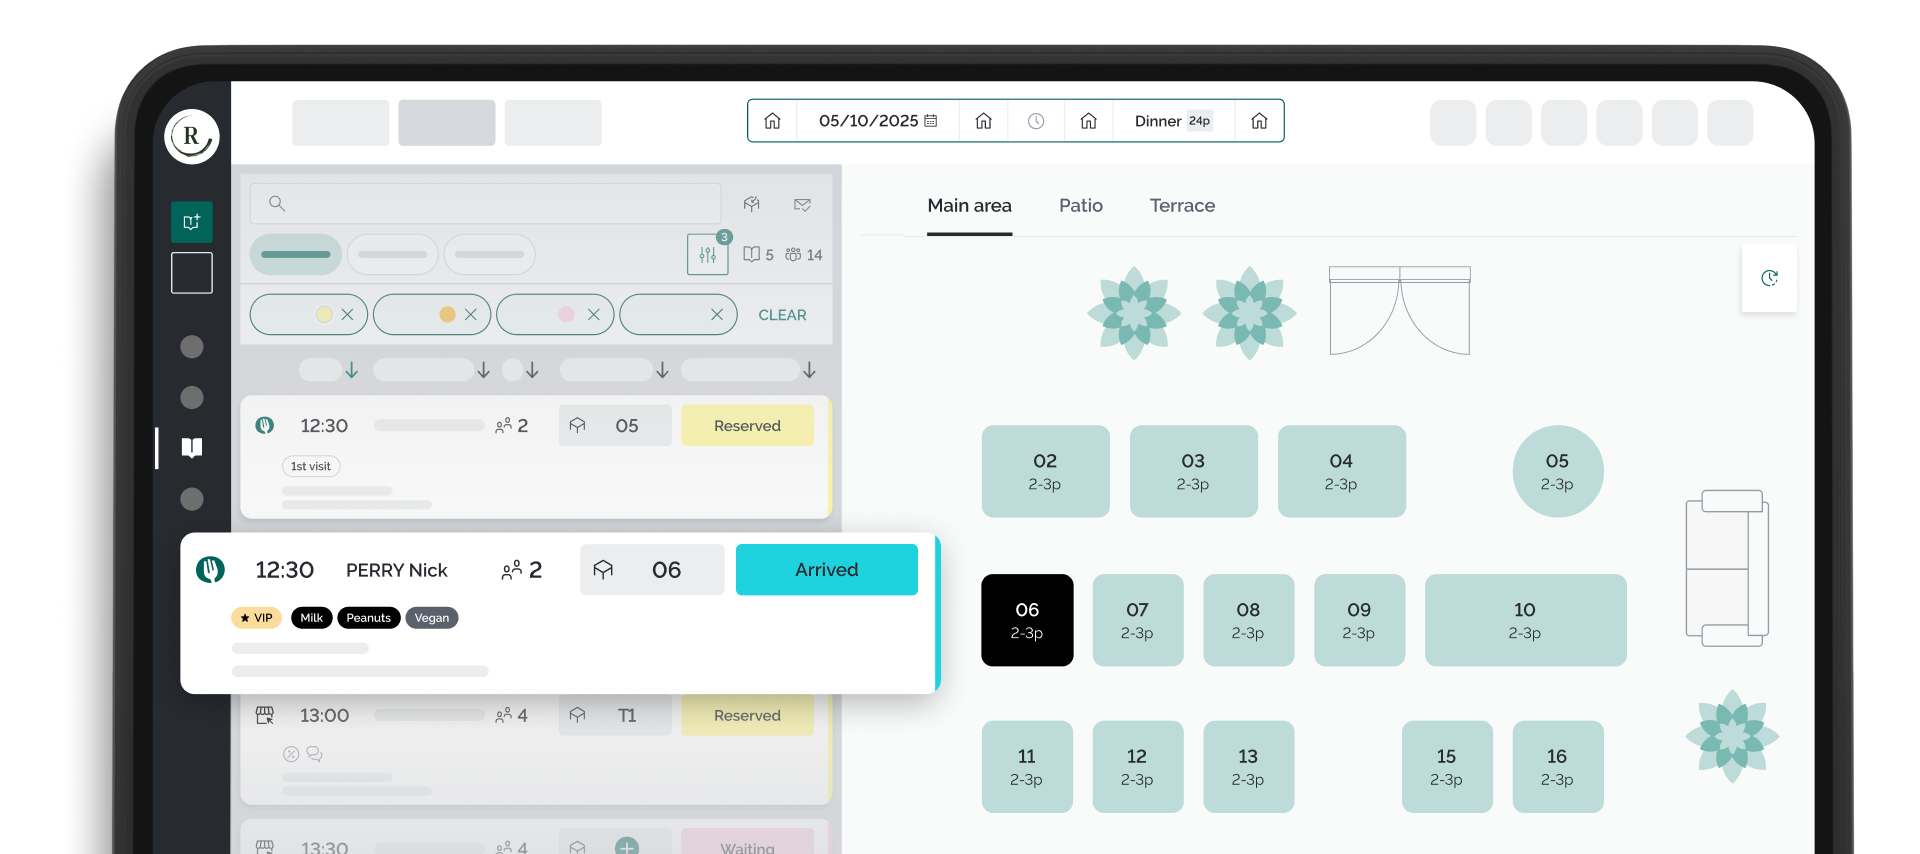
Task: Click CLEAR to reset filters
Action: (782, 315)
